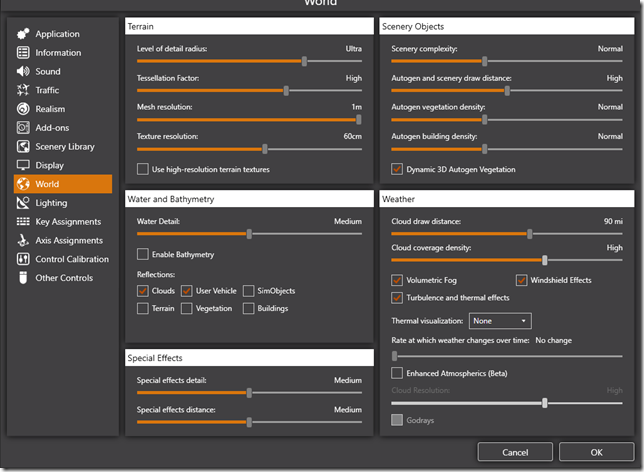
Task: Check Buildings reflections
Action: (x=248, y=308)
